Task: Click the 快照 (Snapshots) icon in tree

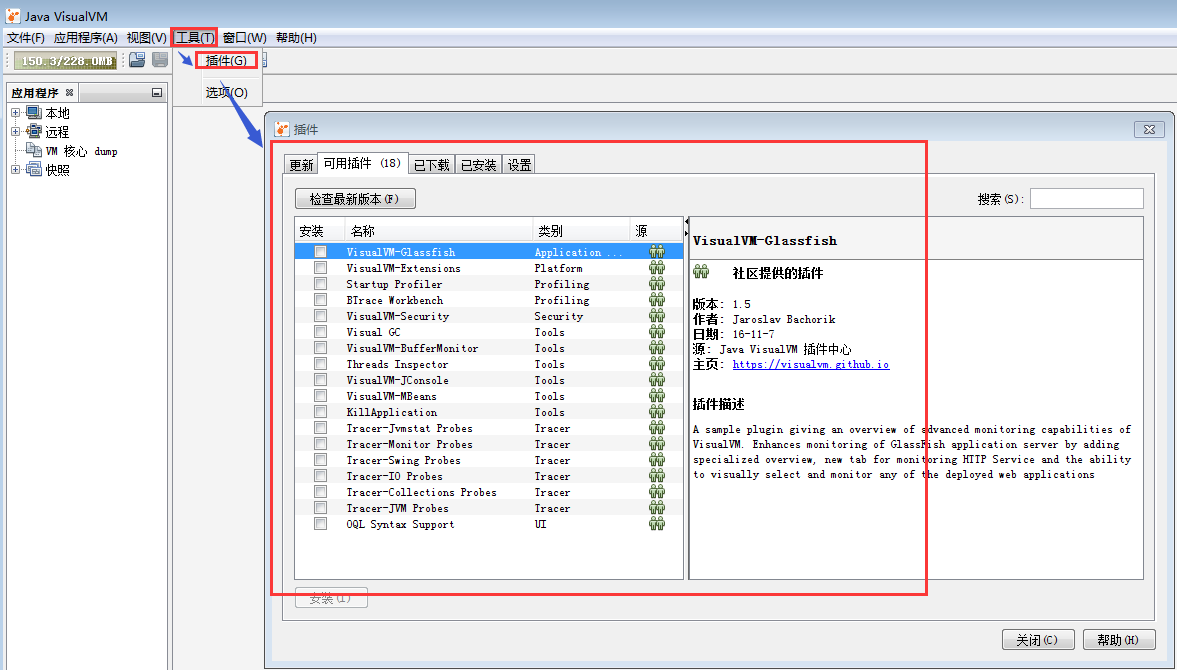Action: pyautogui.click(x=34, y=170)
